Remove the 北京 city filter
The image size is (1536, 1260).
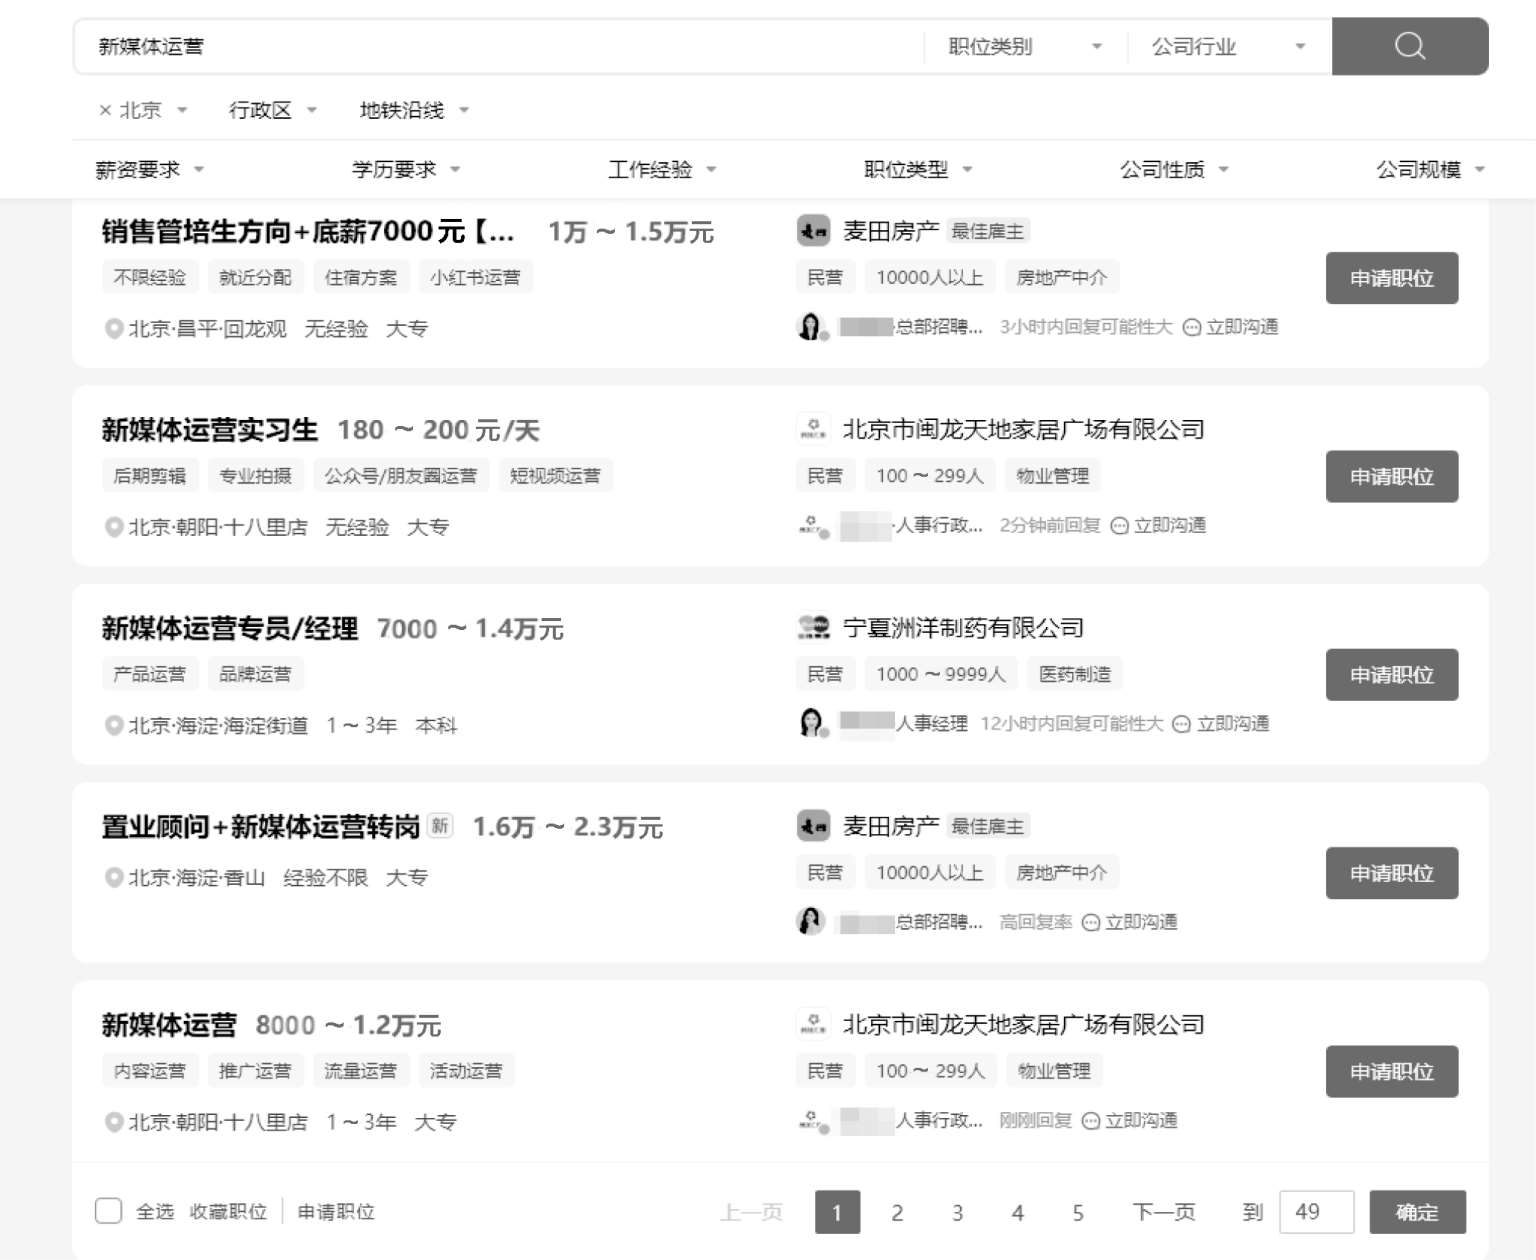pyautogui.click(x=105, y=110)
